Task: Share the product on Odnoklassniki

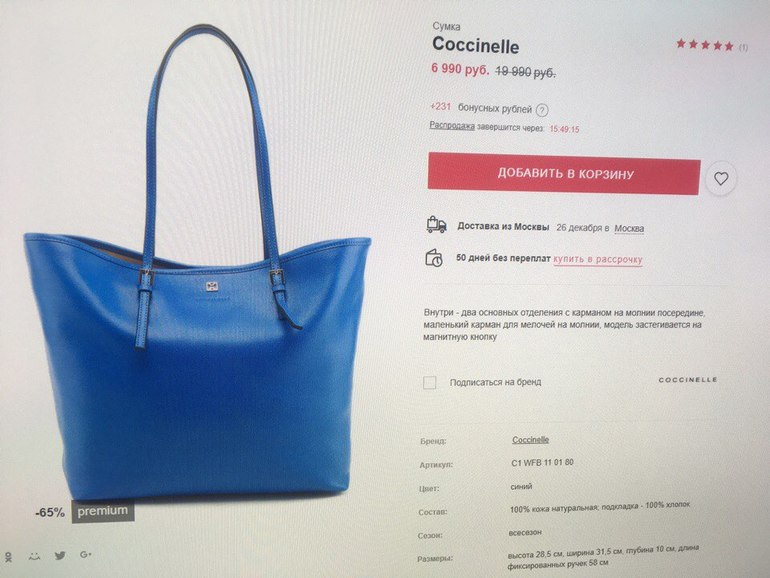Action: pyautogui.click(x=8, y=557)
